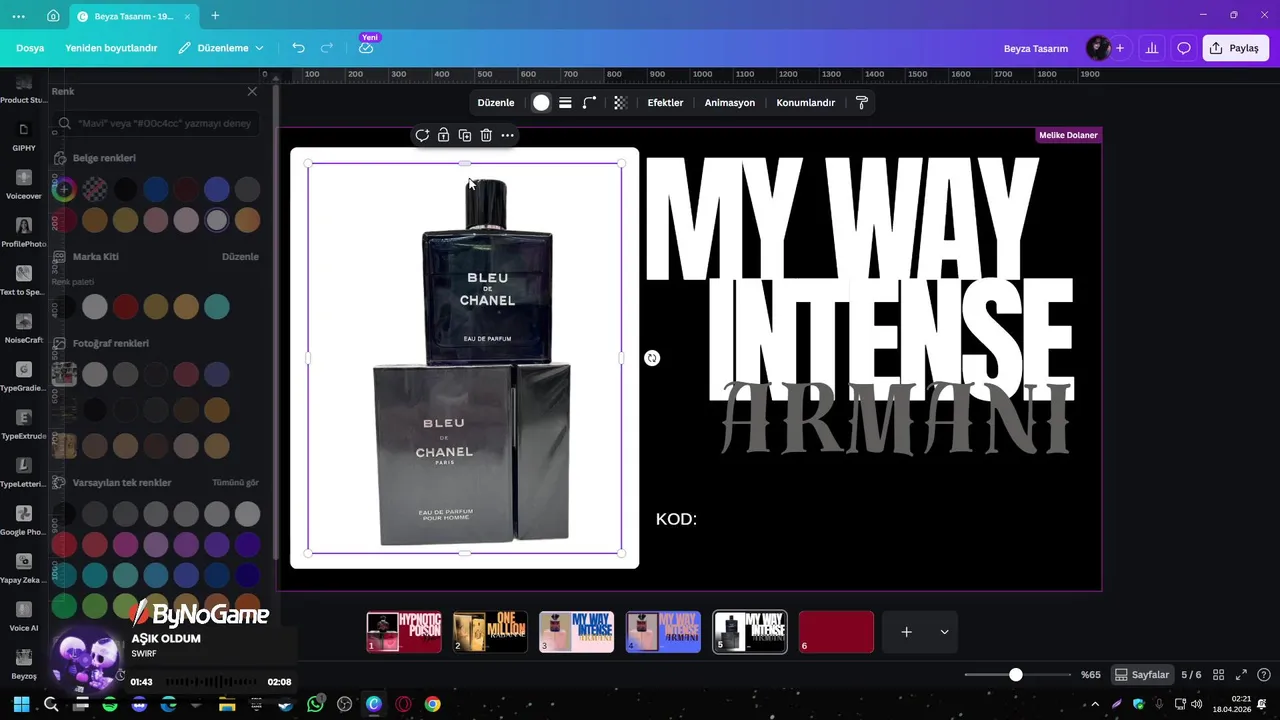Select the KOD: text on canvas
1280x720 pixels.
(676, 519)
